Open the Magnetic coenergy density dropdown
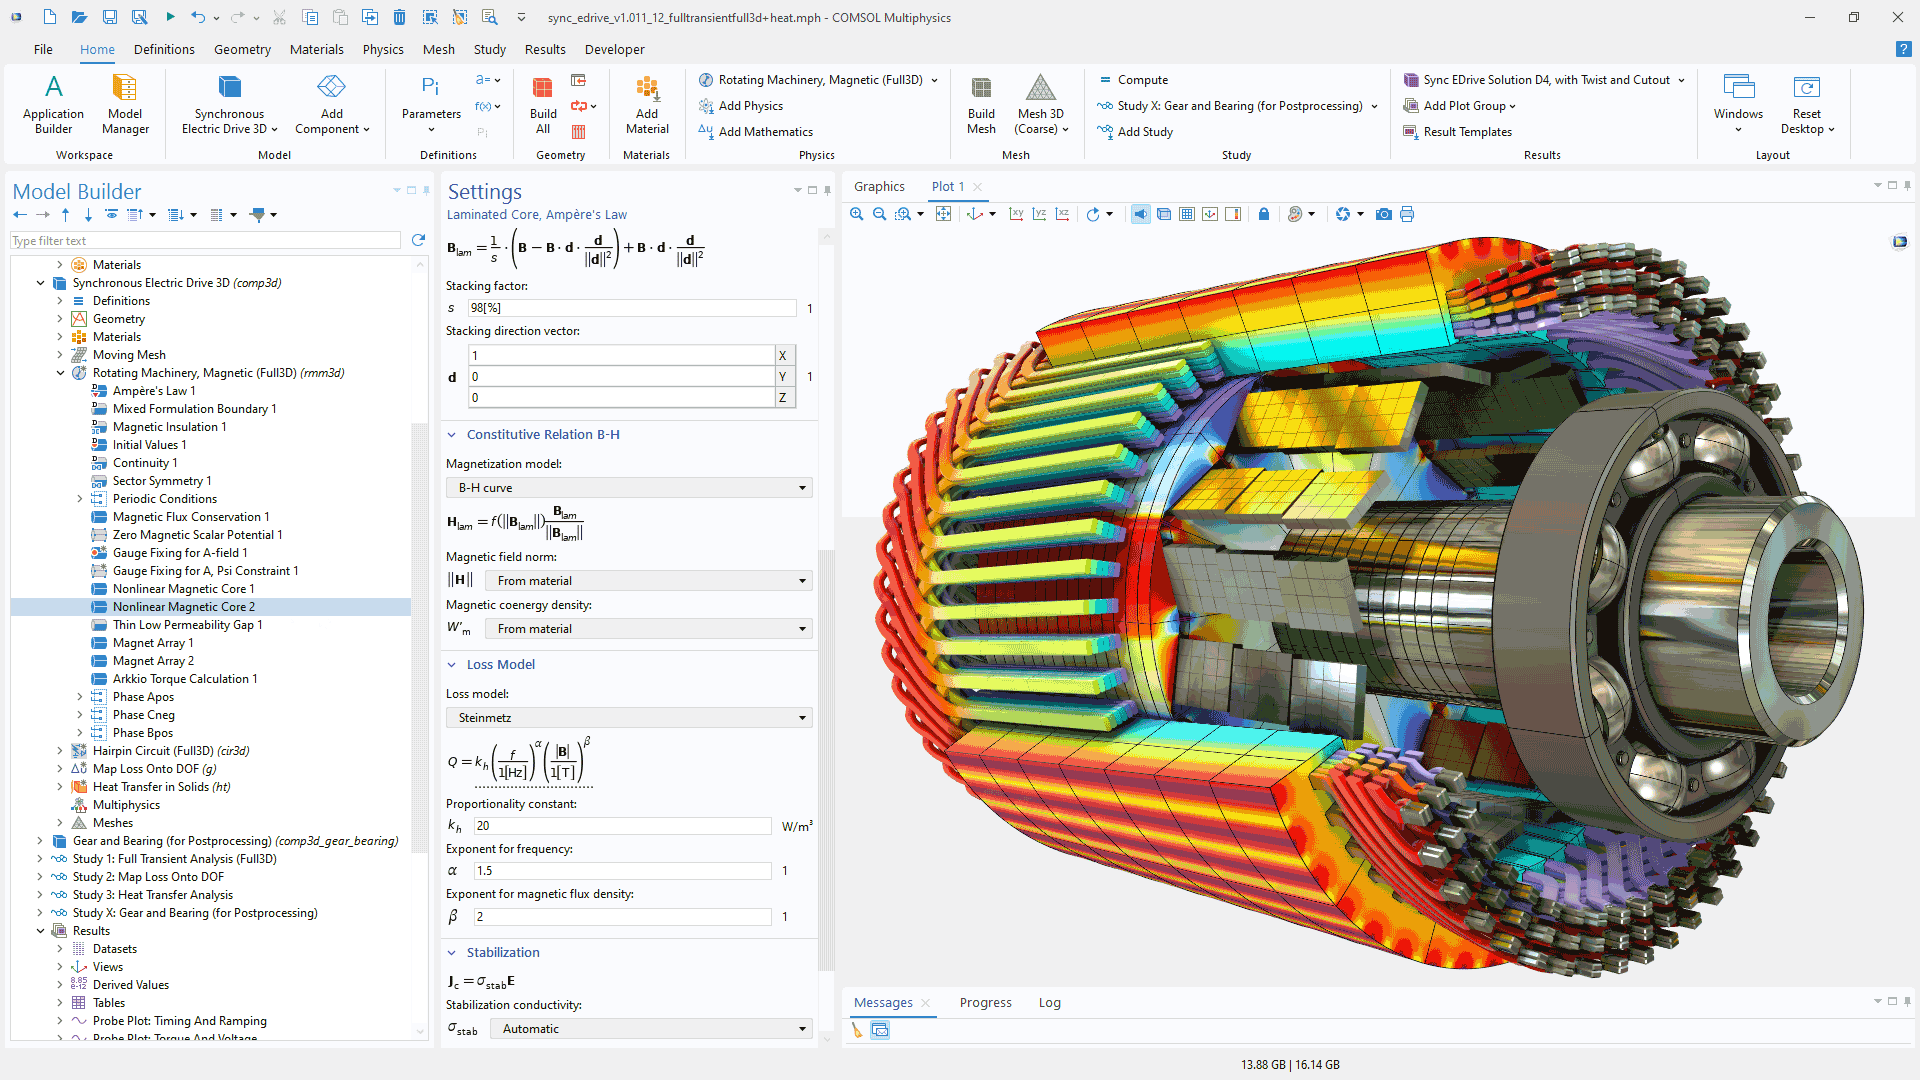 [648, 629]
